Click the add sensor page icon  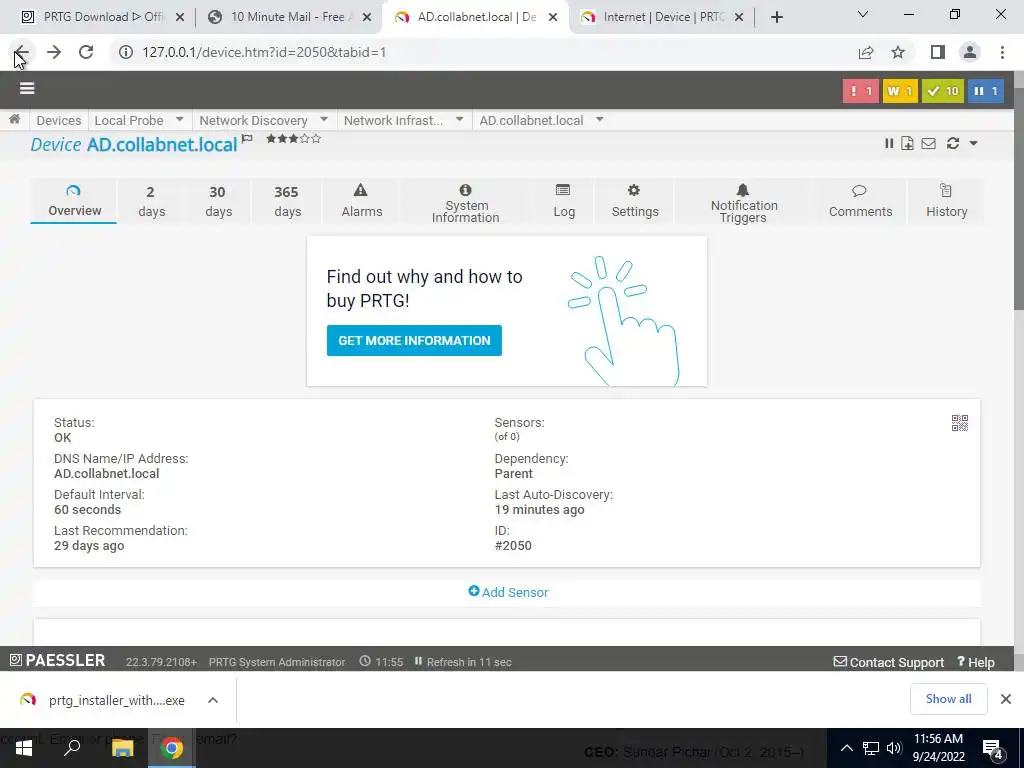coord(907,143)
